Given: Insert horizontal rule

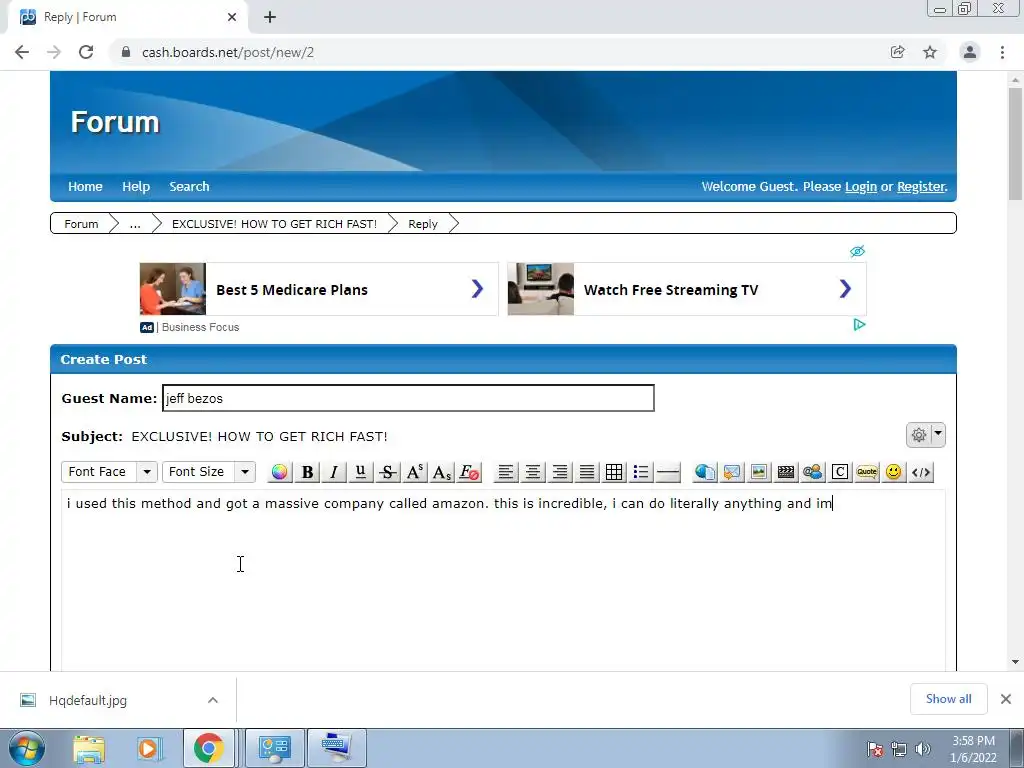Looking at the screenshot, I should [668, 472].
